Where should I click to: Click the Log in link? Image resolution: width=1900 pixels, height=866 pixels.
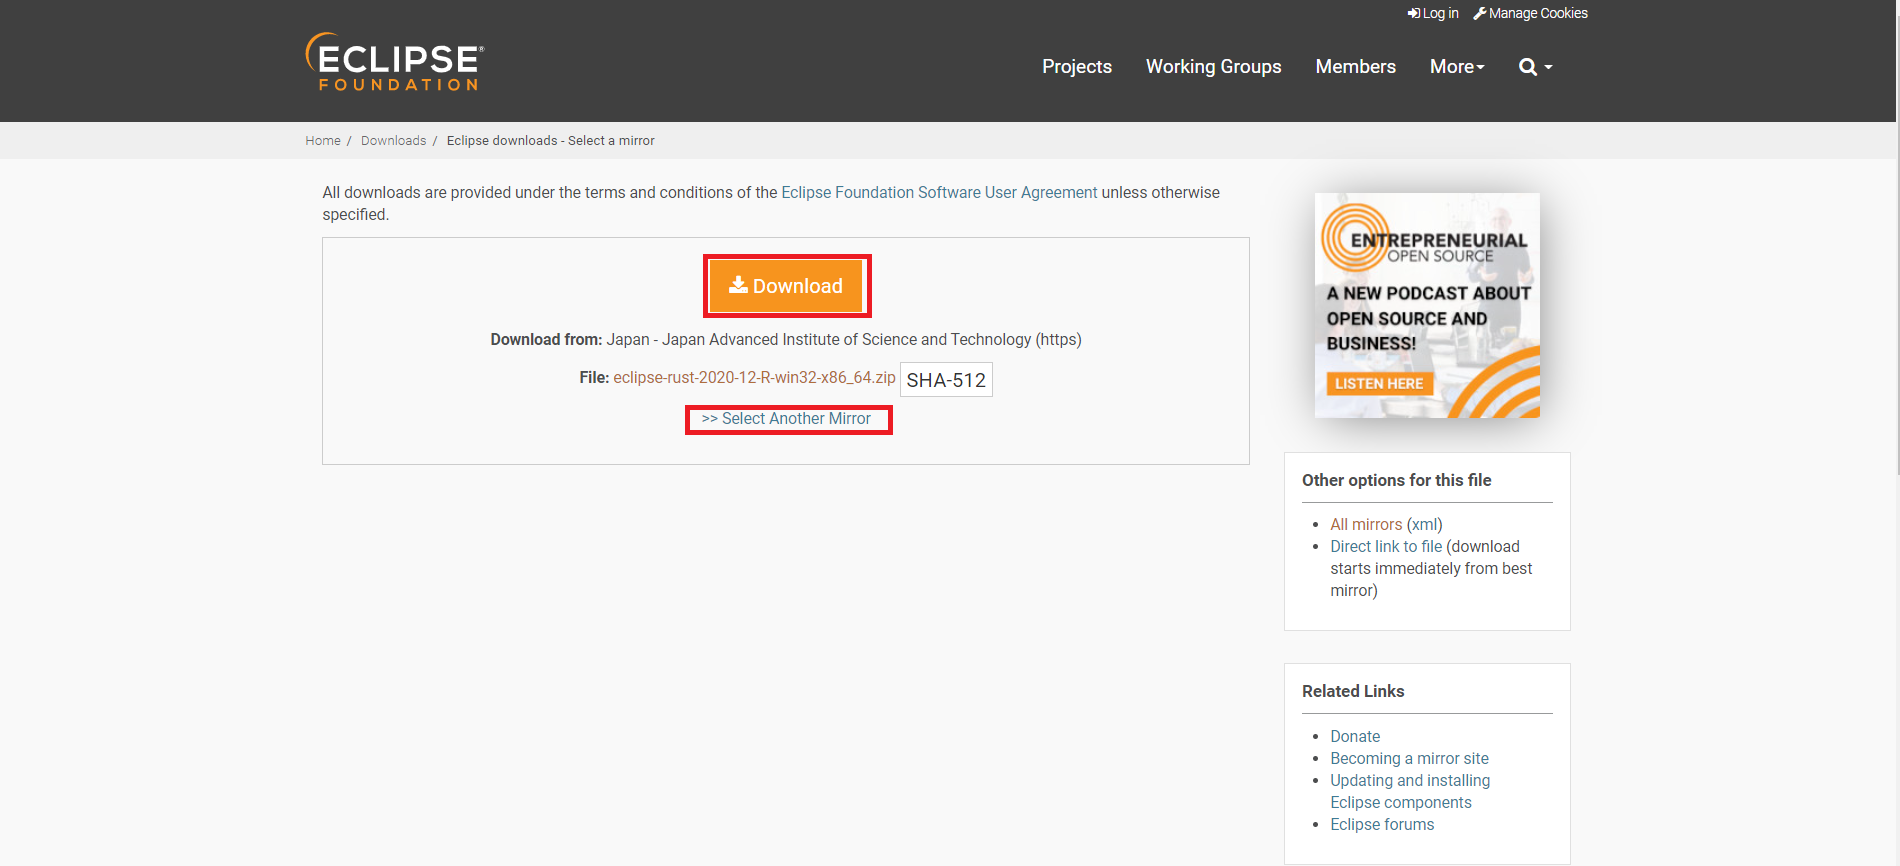[x=1433, y=13]
